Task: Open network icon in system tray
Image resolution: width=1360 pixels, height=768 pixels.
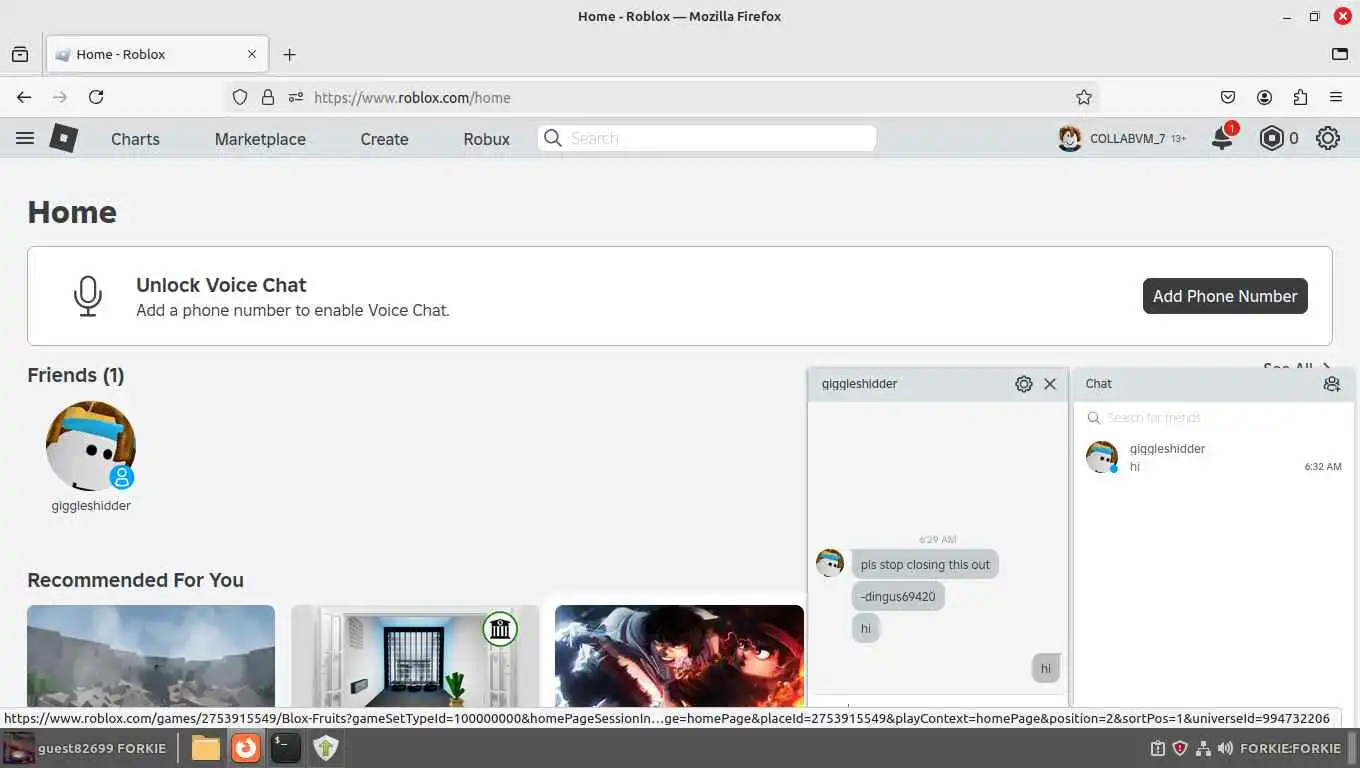Action: (x=1203, y=748)
